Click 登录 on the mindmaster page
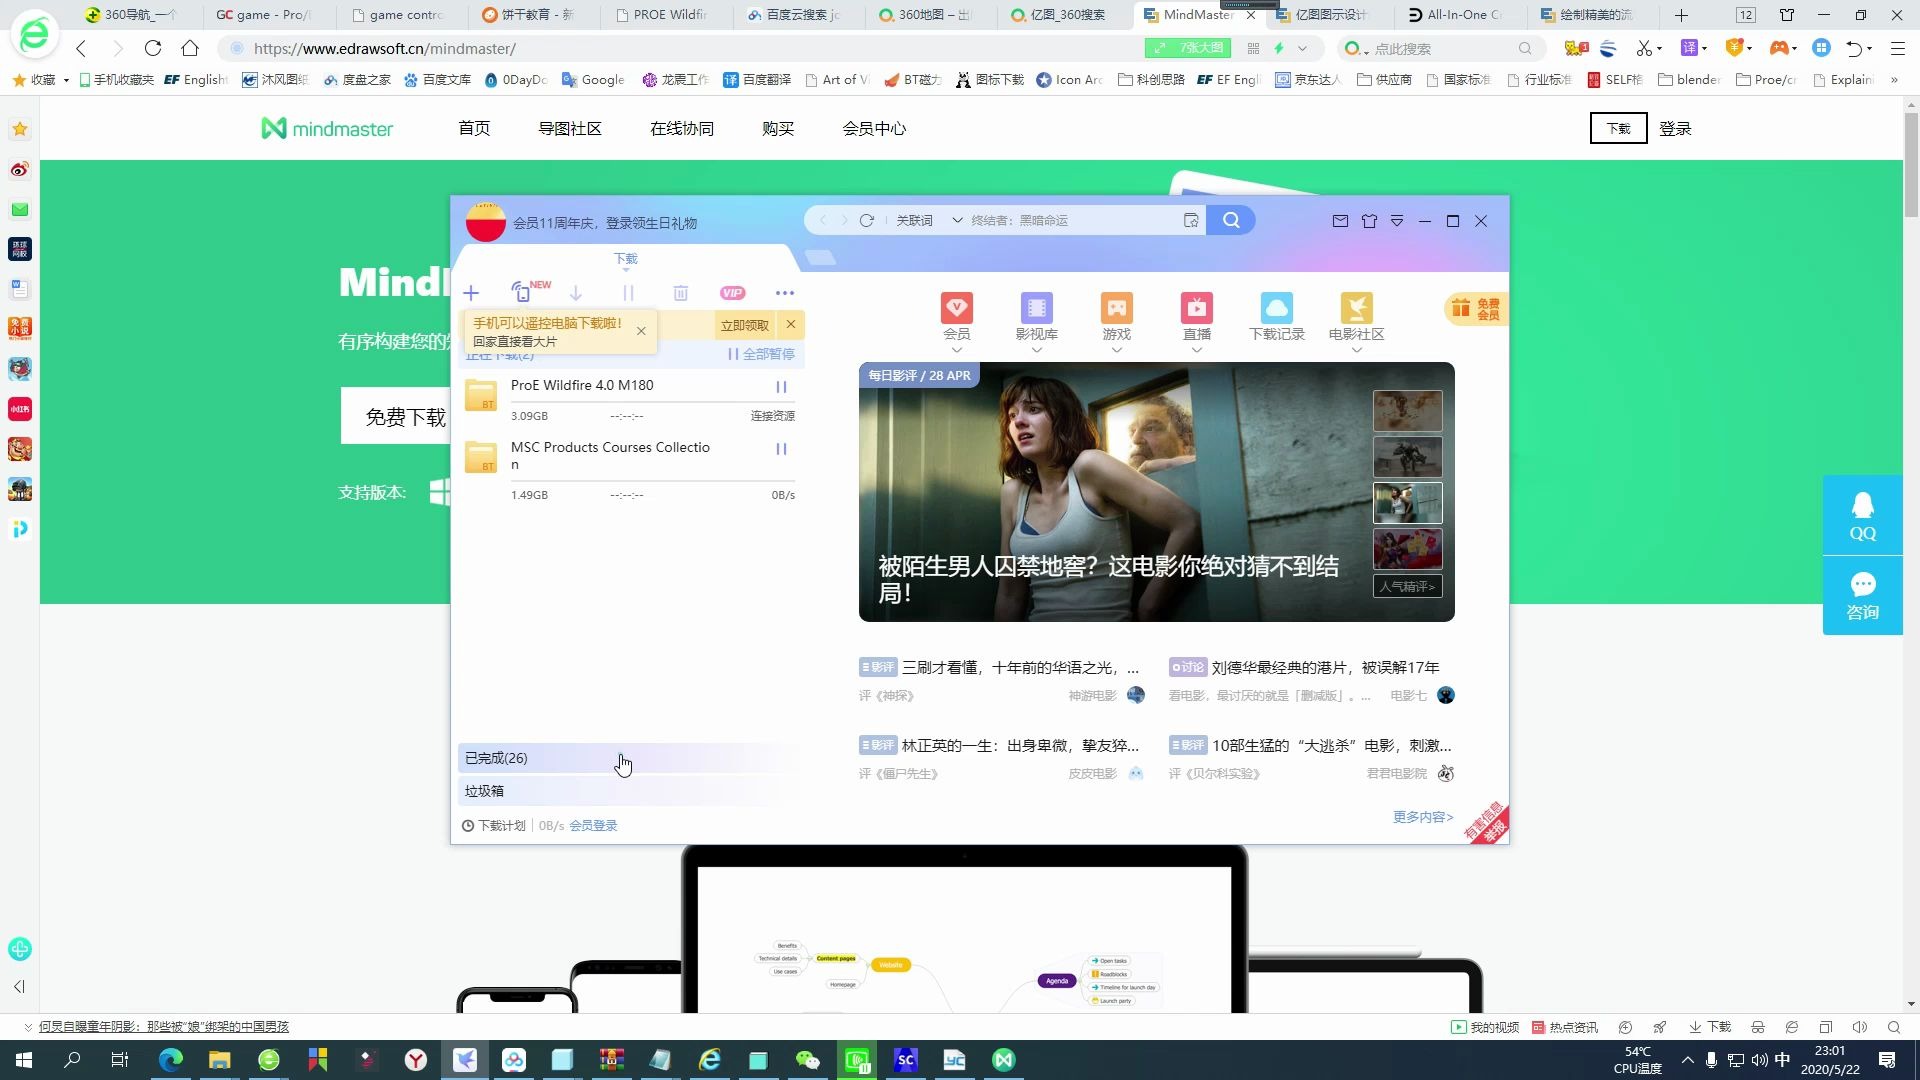Viewport: 1920px width, 1080px height. (1675, 128)
